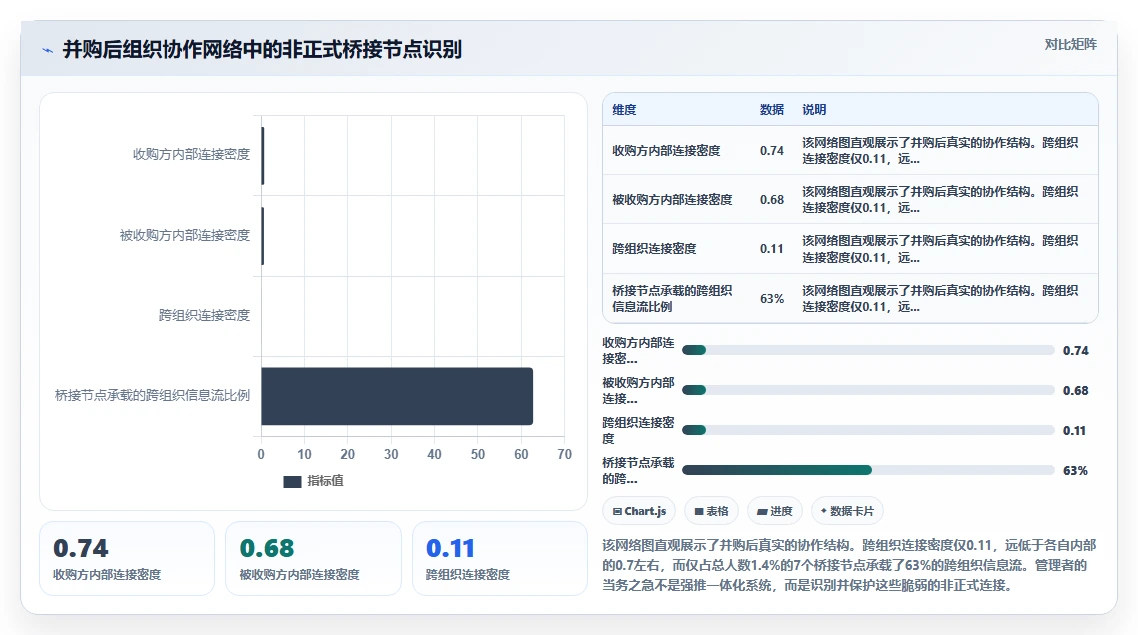Click the 0.68 value in the table
Image resolution: width=1138 pixels, height=635 pixels.
coord(771,200)
